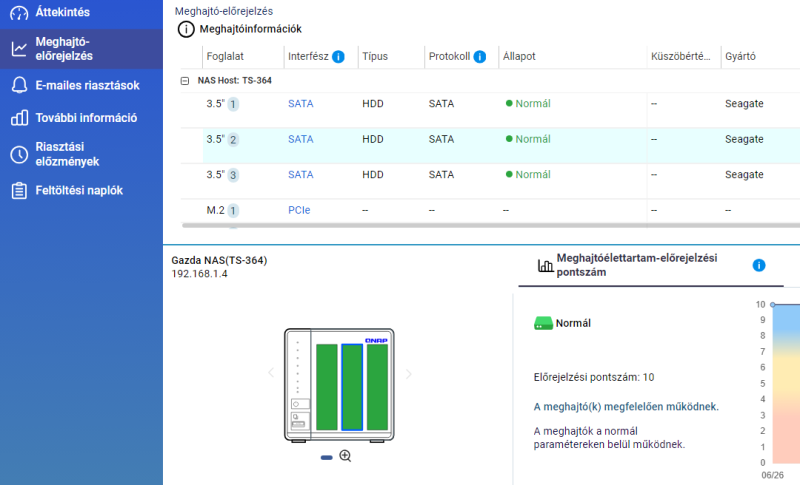This screenshot has height=485, width=800.
Task: Sort by the Interfész column header
Action: (x=308, y=57)
